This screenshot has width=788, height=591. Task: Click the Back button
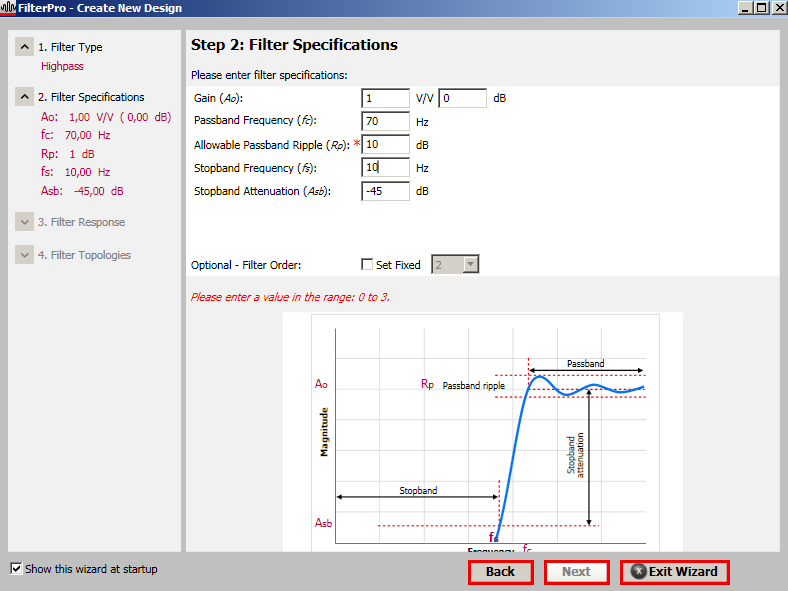click(x=501, y=572)
